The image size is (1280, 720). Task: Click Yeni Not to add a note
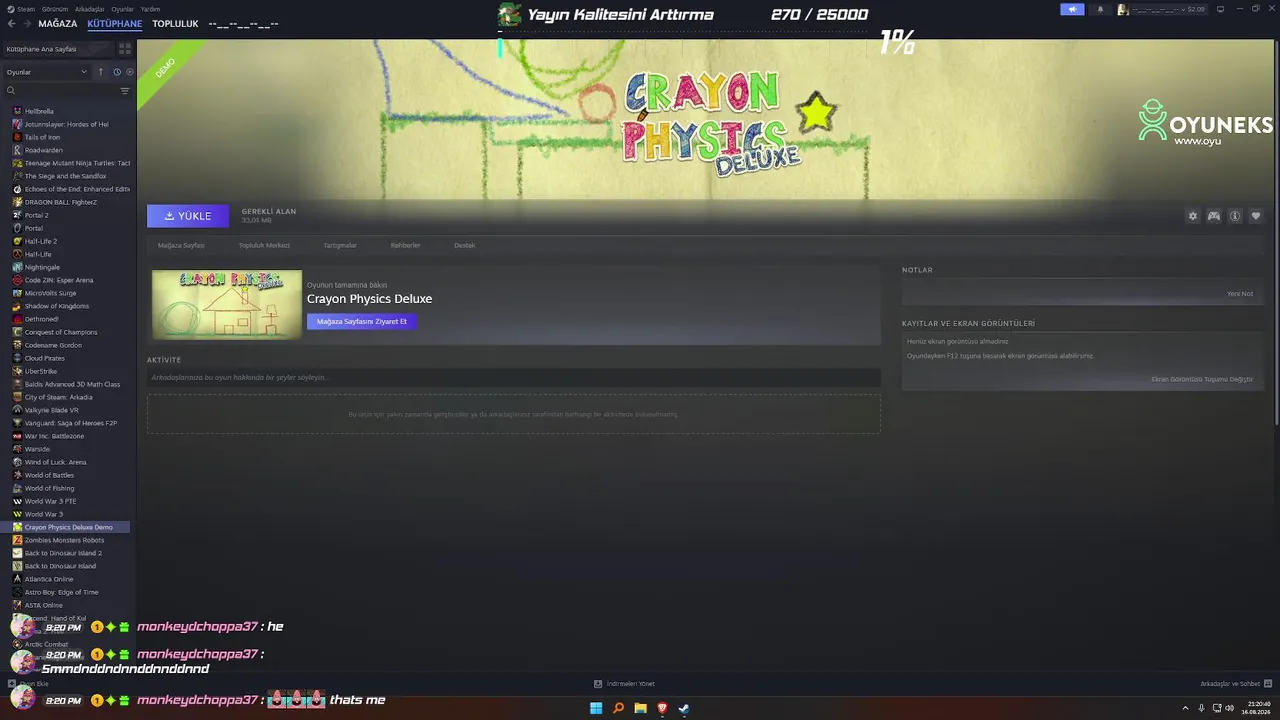pyautogui.click(x=1240, y=294)
